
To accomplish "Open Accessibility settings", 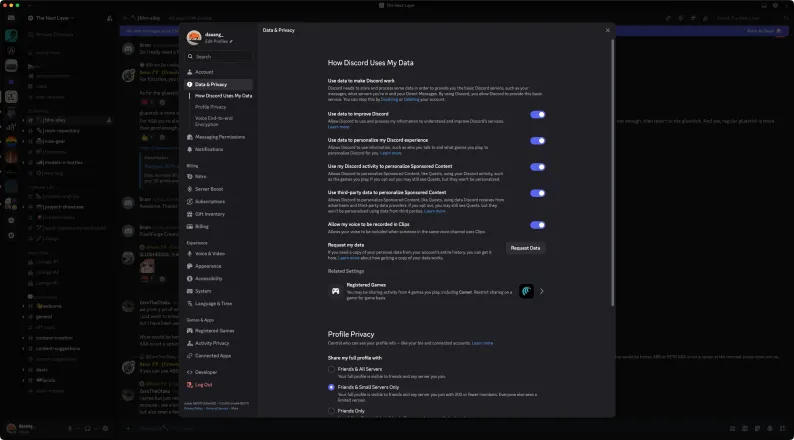I will click(218, 278).
